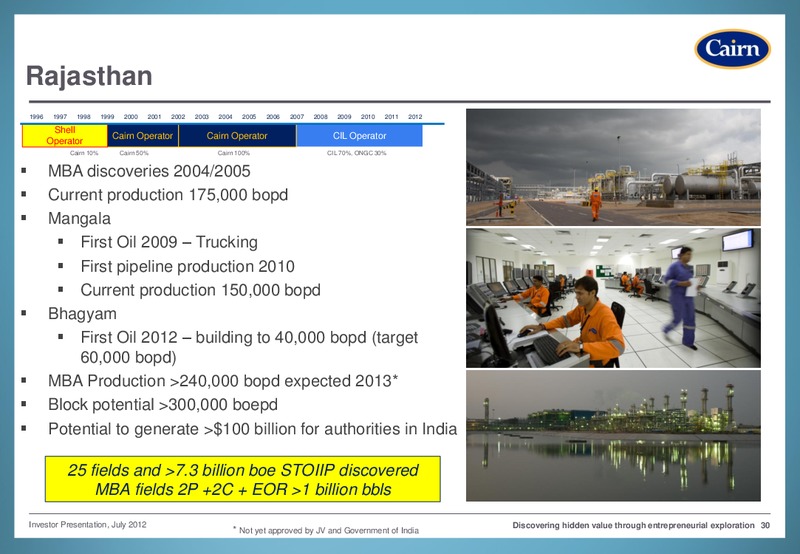800x554 pixels.
Task: Click the 1996 year label
Action: pyautogui.click(x=36, y=117)
